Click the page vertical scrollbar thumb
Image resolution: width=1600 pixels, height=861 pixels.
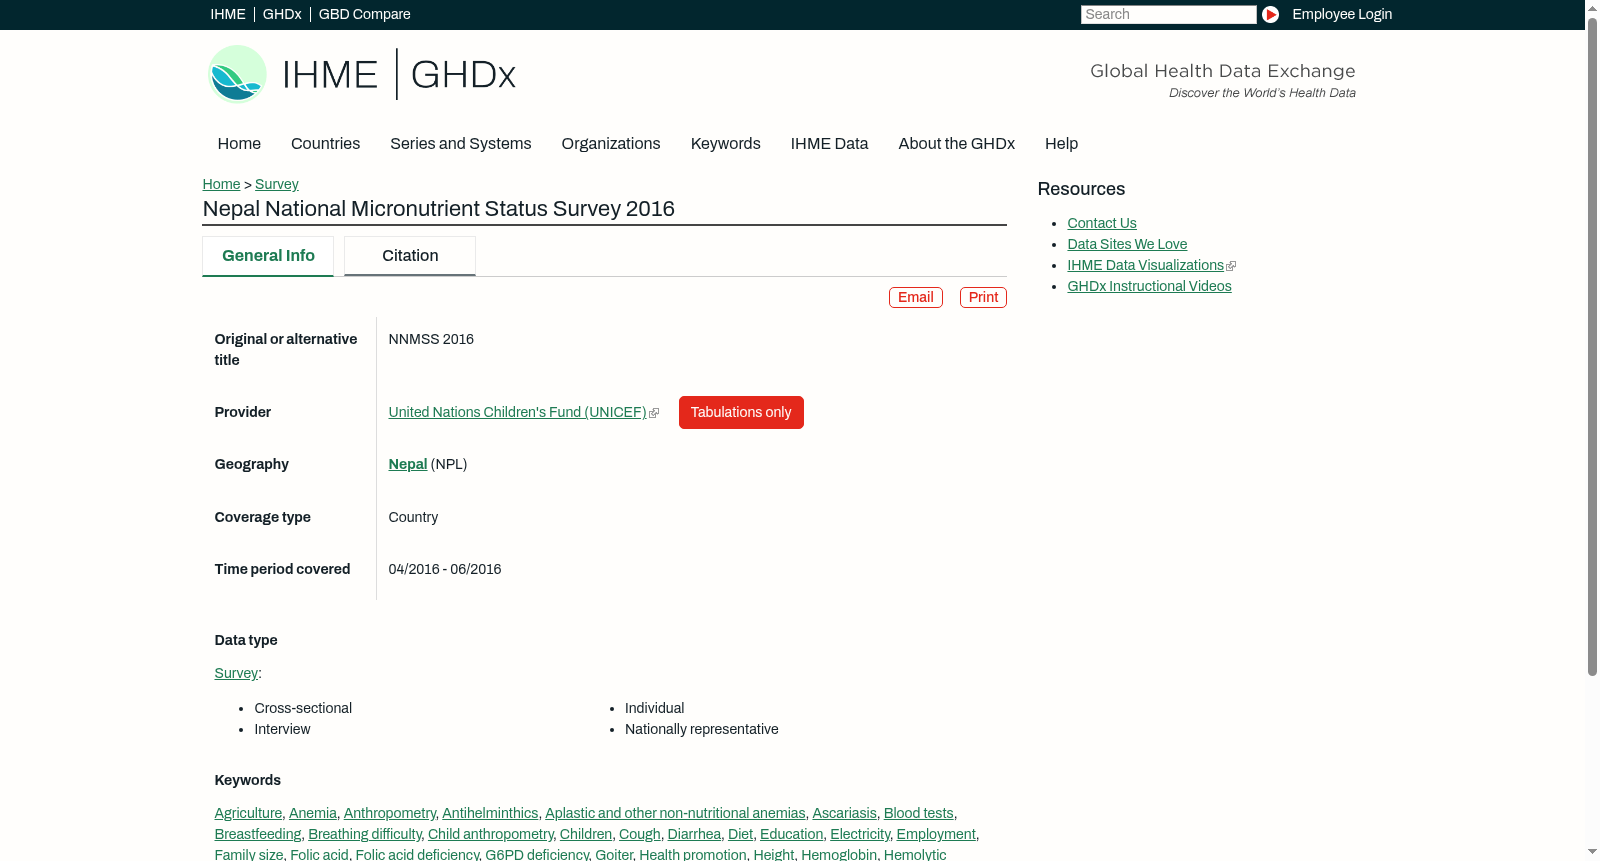tap(1592, 345)
